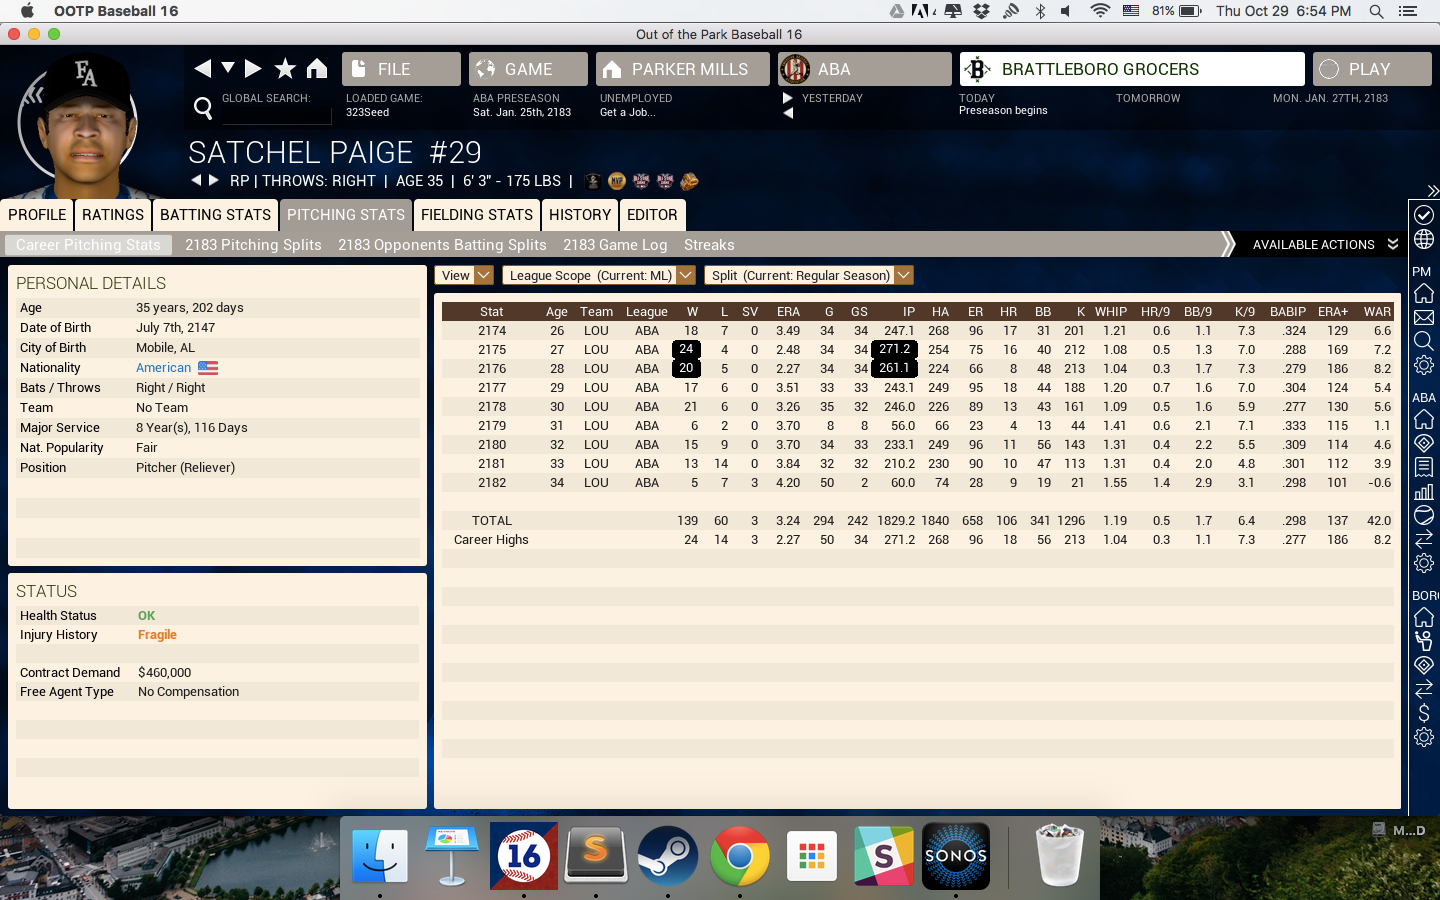
Task: Open the Split regular season dropdown
Action: tap(808, 275)
